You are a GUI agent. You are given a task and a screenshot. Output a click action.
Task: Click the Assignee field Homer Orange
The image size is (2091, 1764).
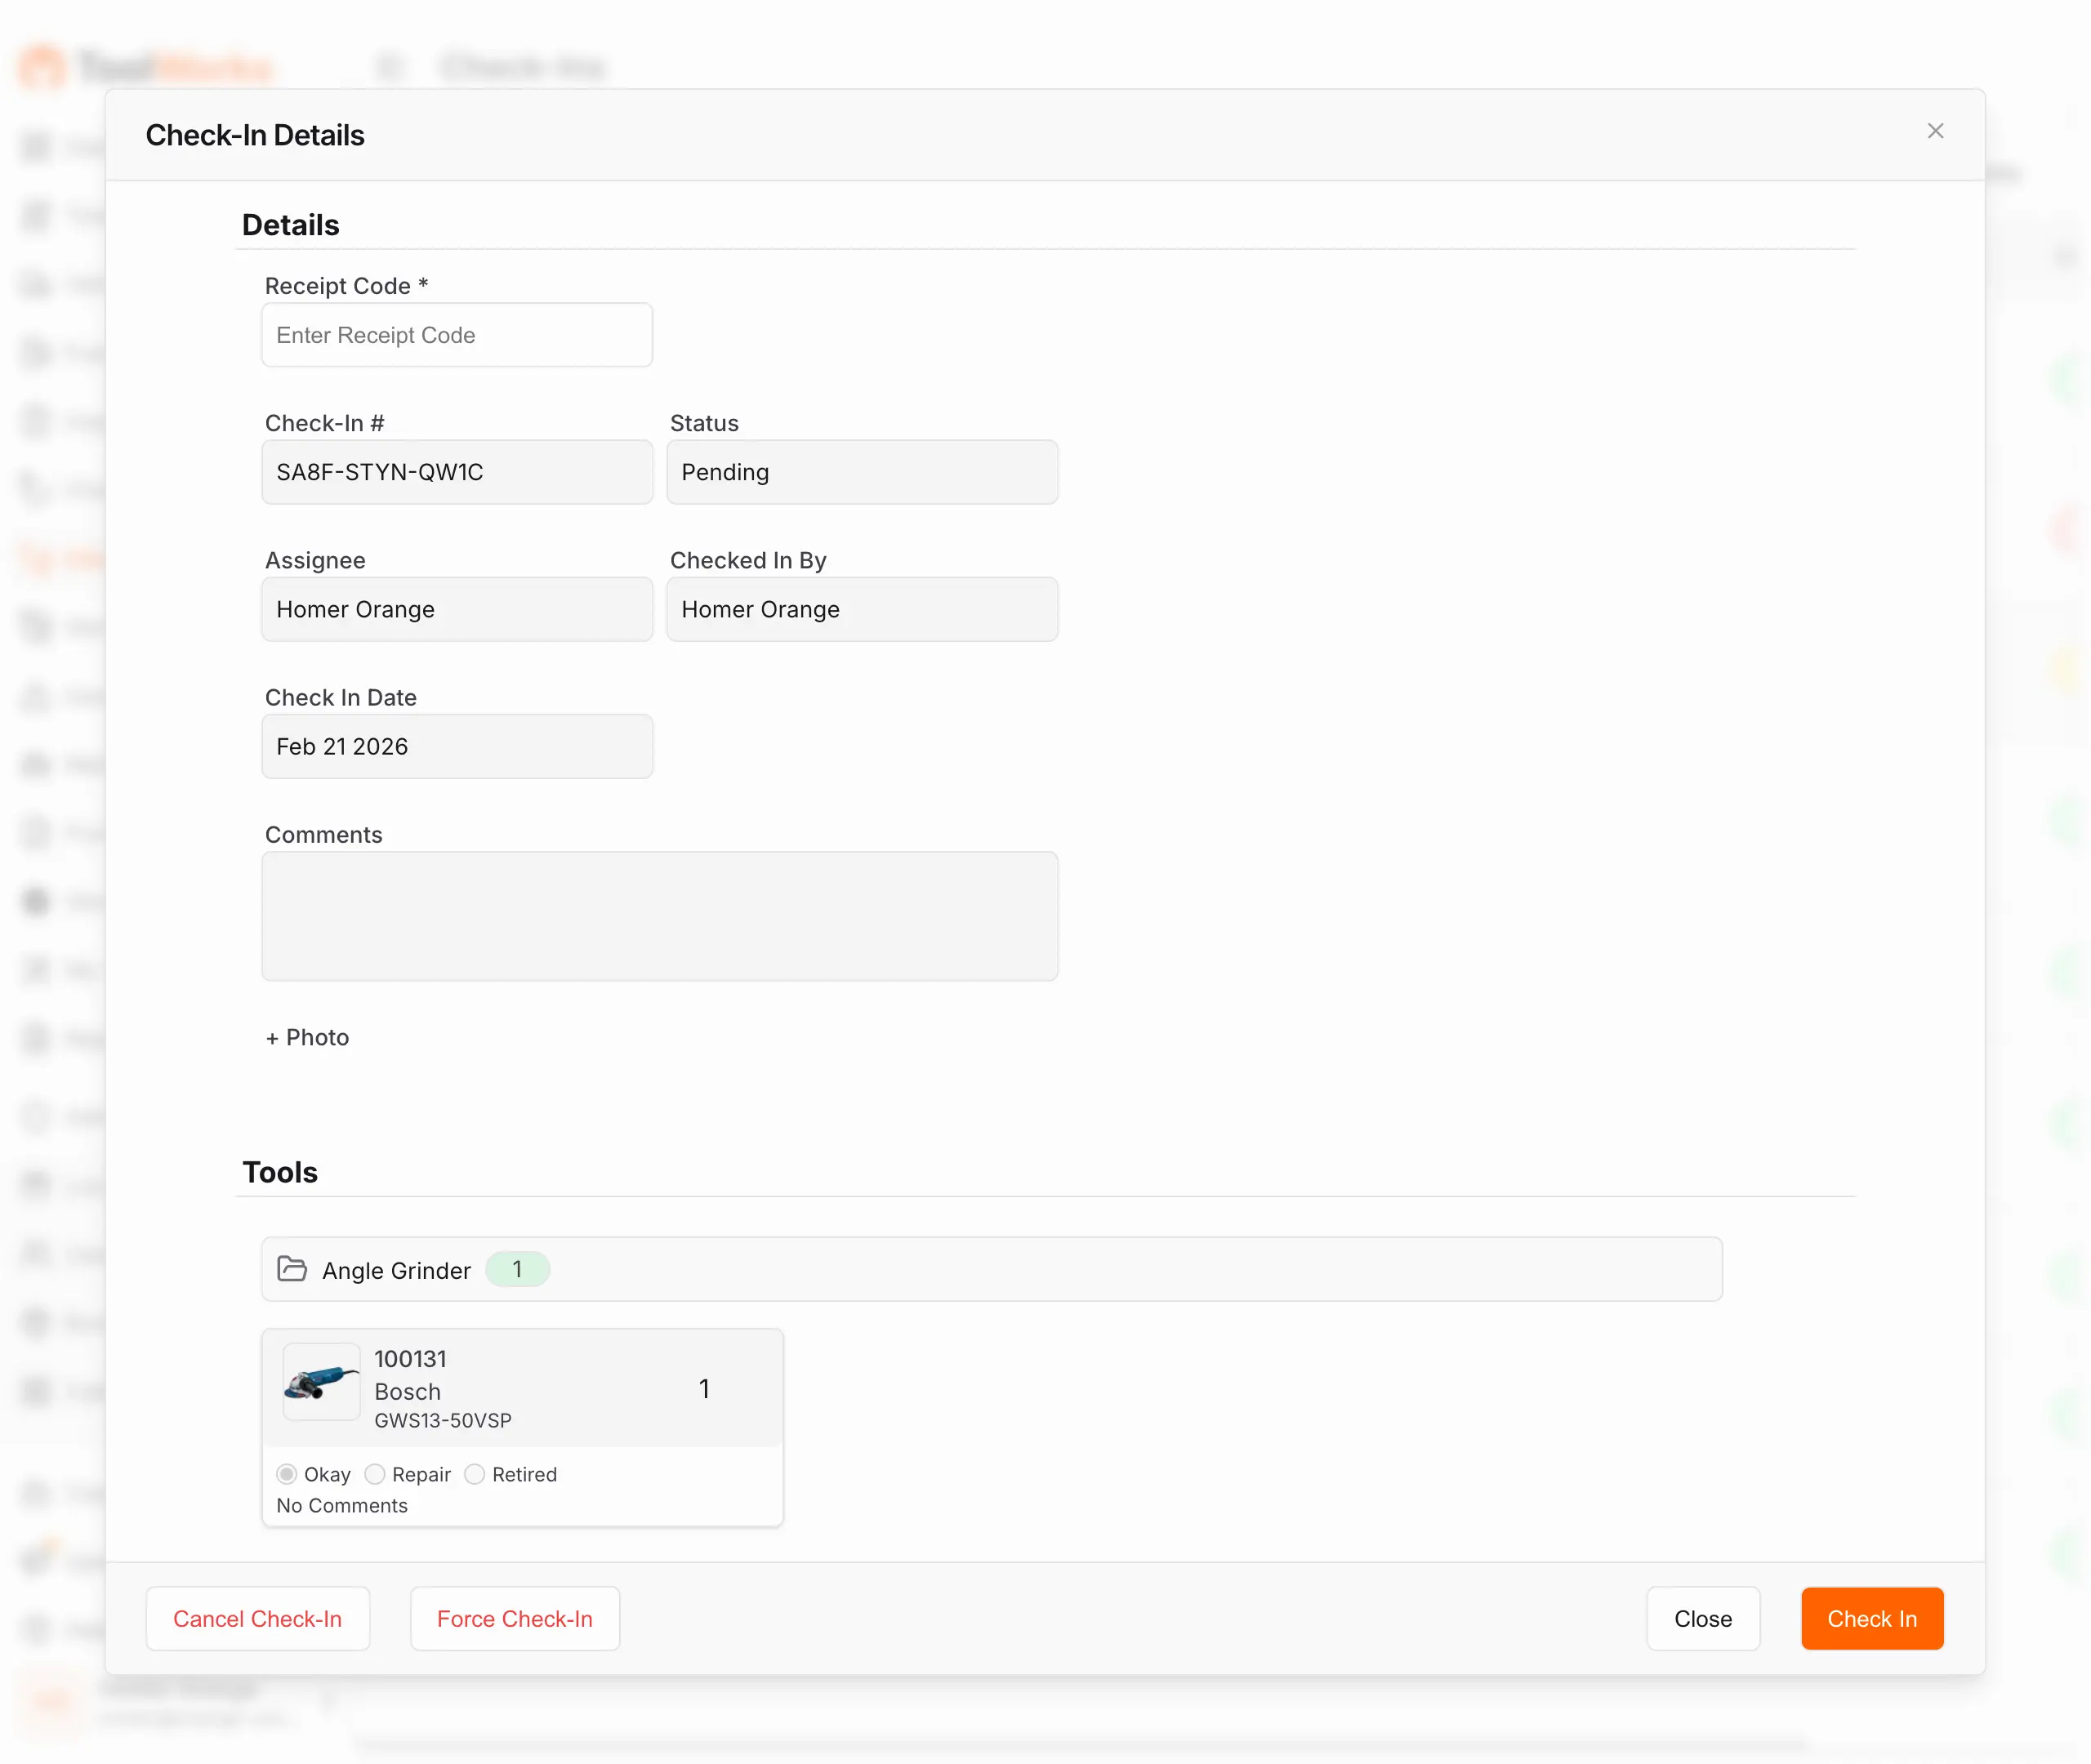[x=457, y=609]
